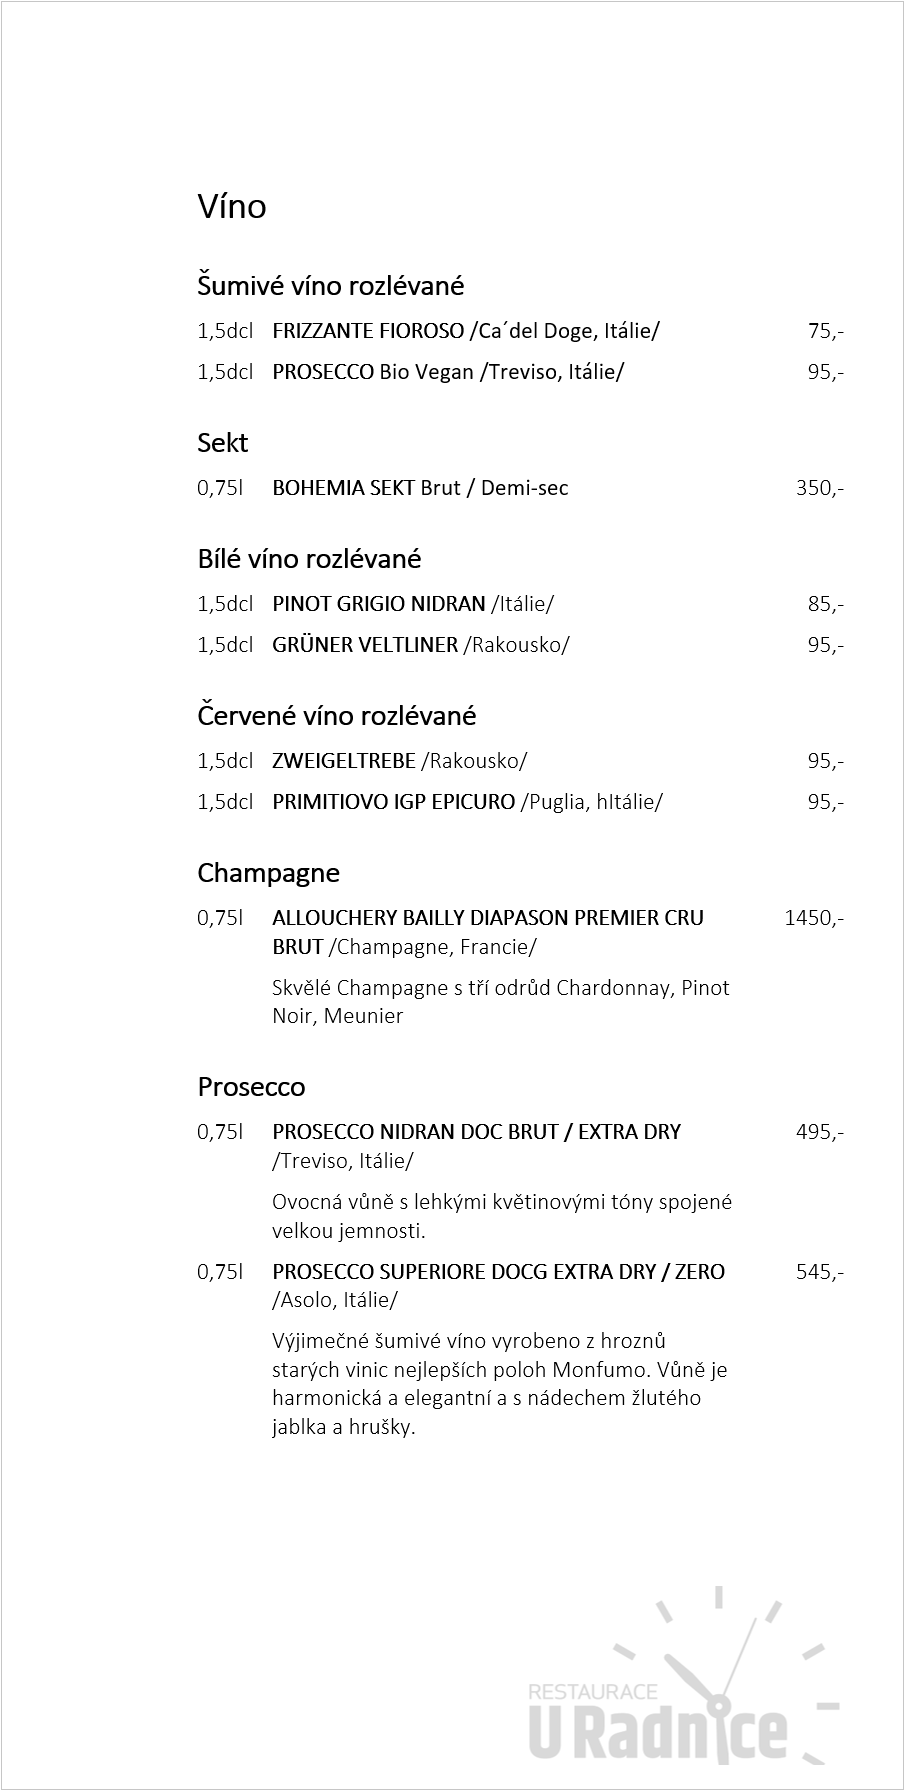Click ALLOUCHERY BAILLY DIAPASON PREMIER CRU name
Image resolution: width=905 pixels, height=1791 pixels.
pos(488,918)
